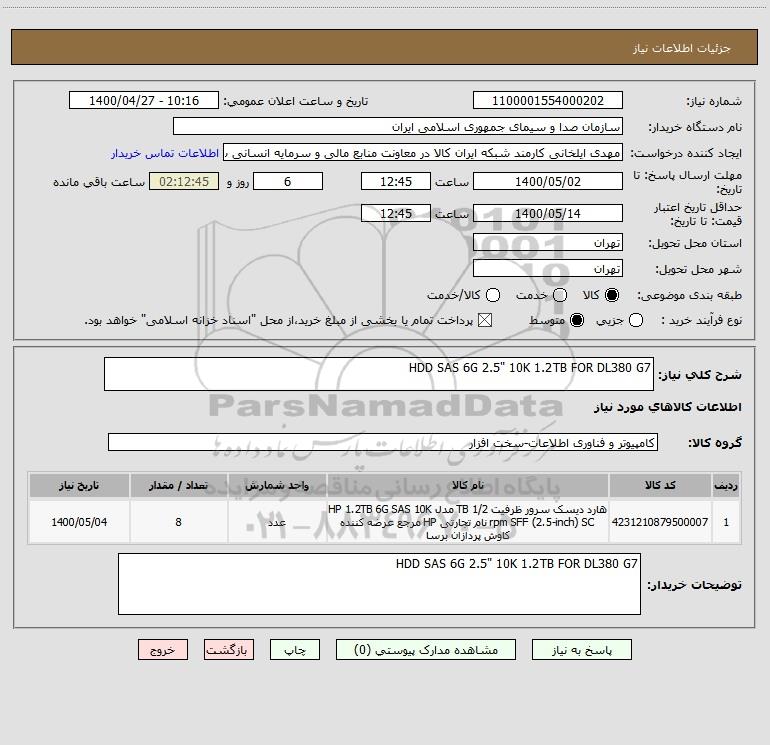Click the announcement date field 1400/04/27 - 10:16
This screenshot has height=745, width=770.
[144, 101]
